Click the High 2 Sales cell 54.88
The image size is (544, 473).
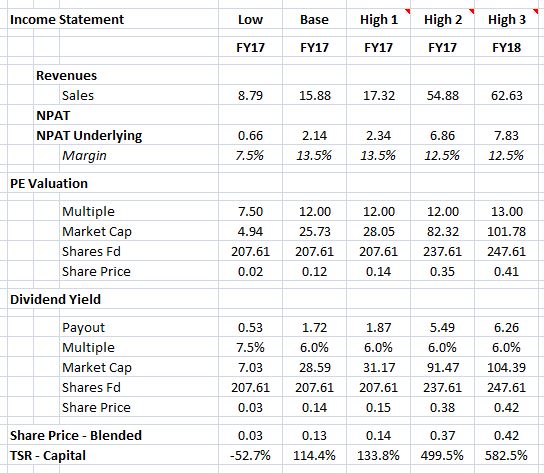pyautogui.click(x=442, y=95)
